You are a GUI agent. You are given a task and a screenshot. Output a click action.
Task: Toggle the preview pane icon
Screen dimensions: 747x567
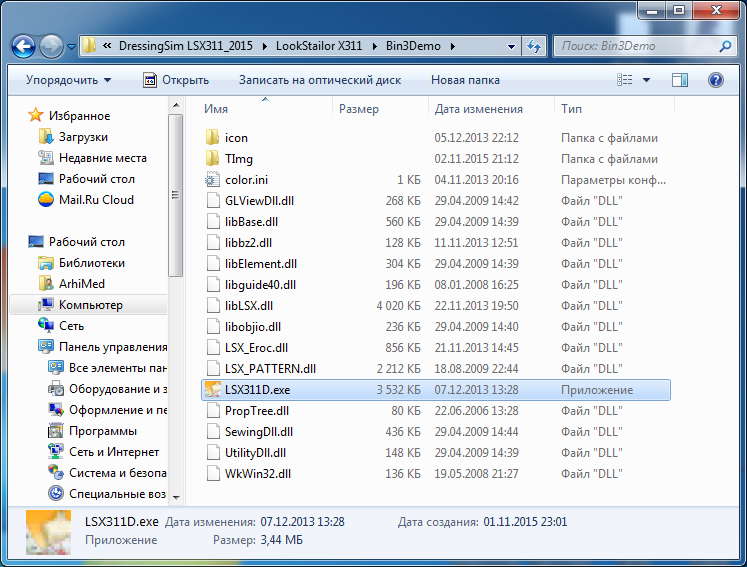pyautogui.click(x=680, y=80)
